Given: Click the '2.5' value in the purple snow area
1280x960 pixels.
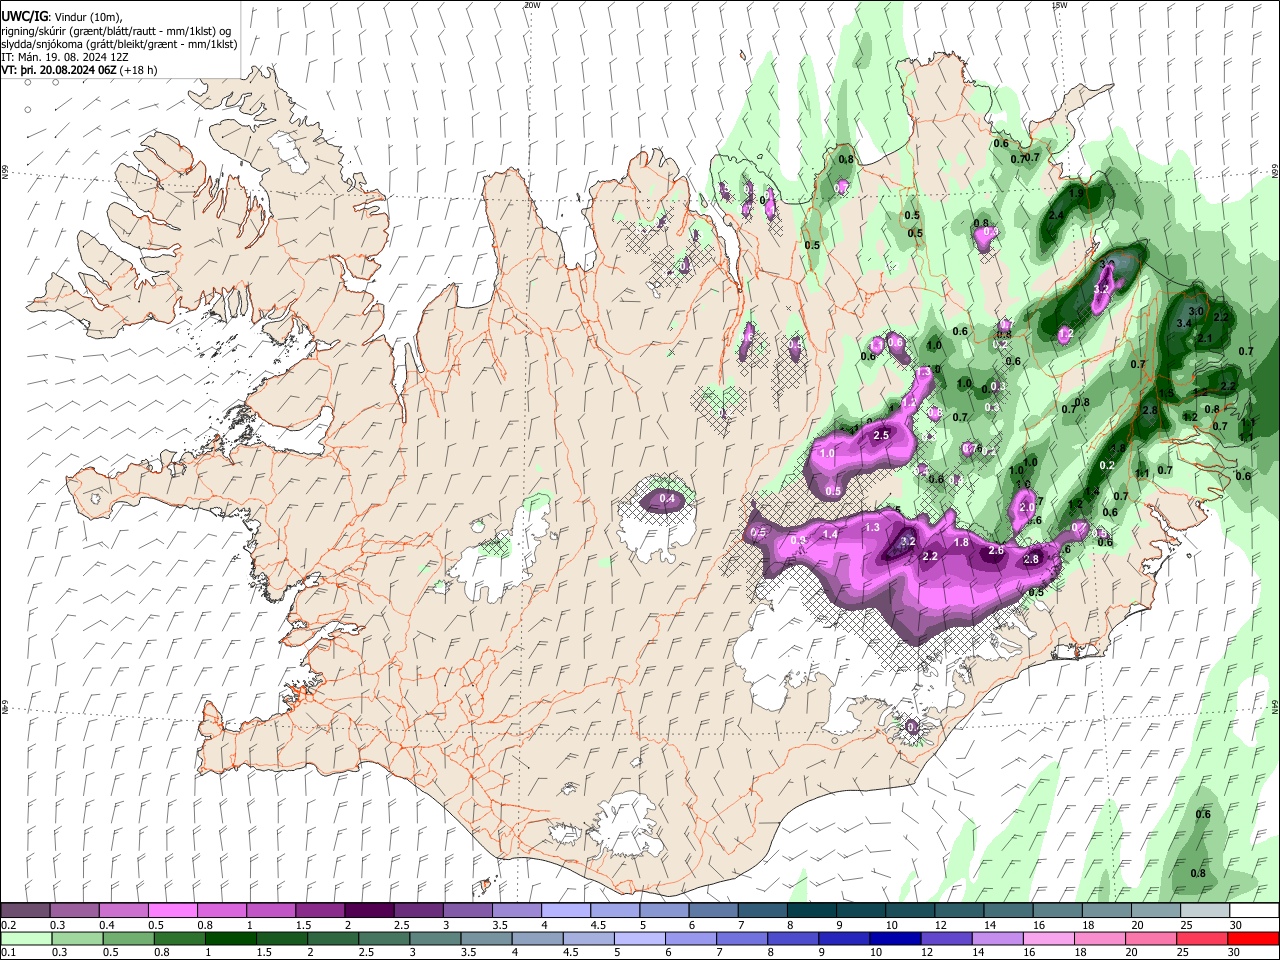Looking at the screenshot, I should (x=882, y=435).
